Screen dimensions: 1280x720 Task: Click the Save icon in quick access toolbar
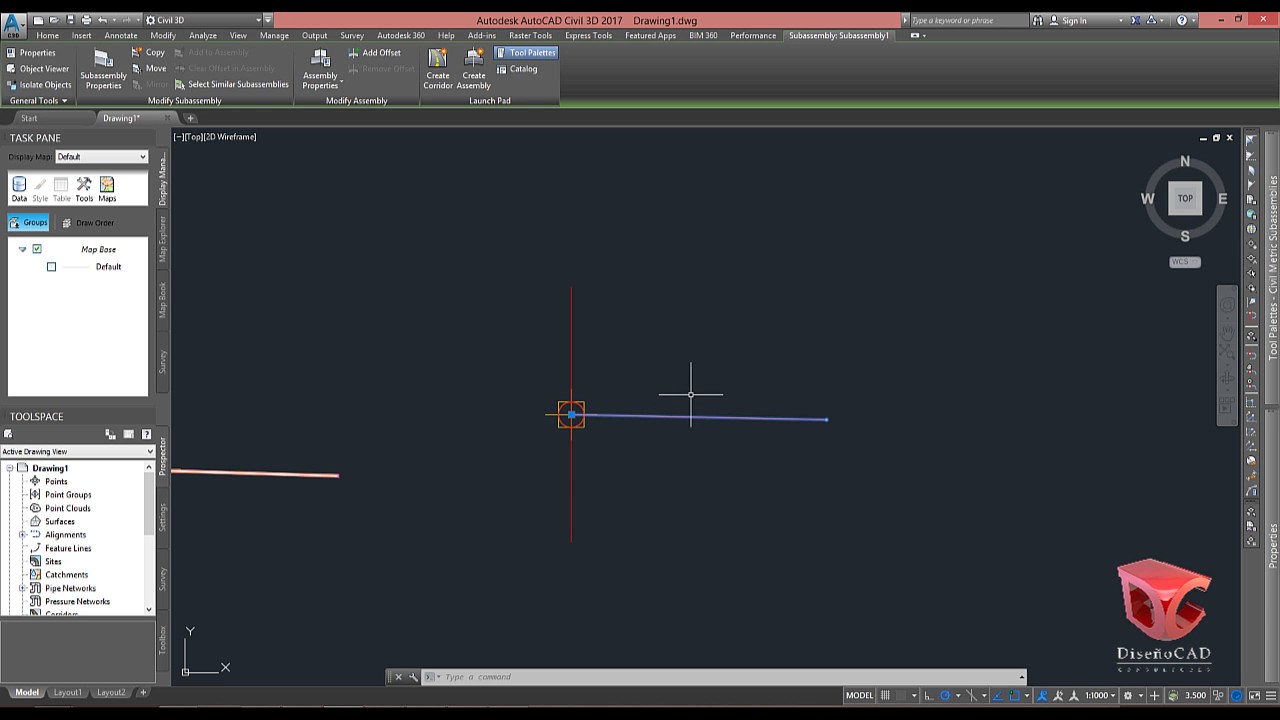tap(69, 20)
